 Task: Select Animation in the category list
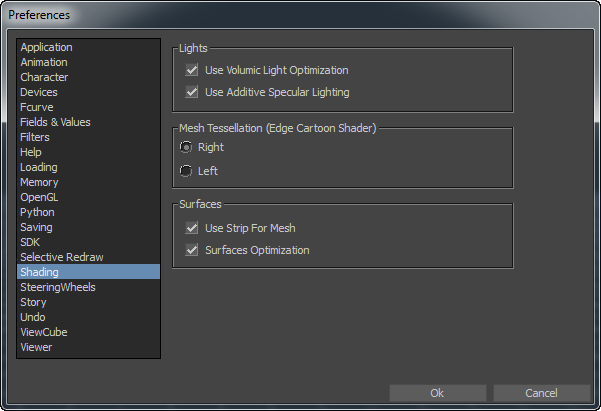(x=44, y=62)
